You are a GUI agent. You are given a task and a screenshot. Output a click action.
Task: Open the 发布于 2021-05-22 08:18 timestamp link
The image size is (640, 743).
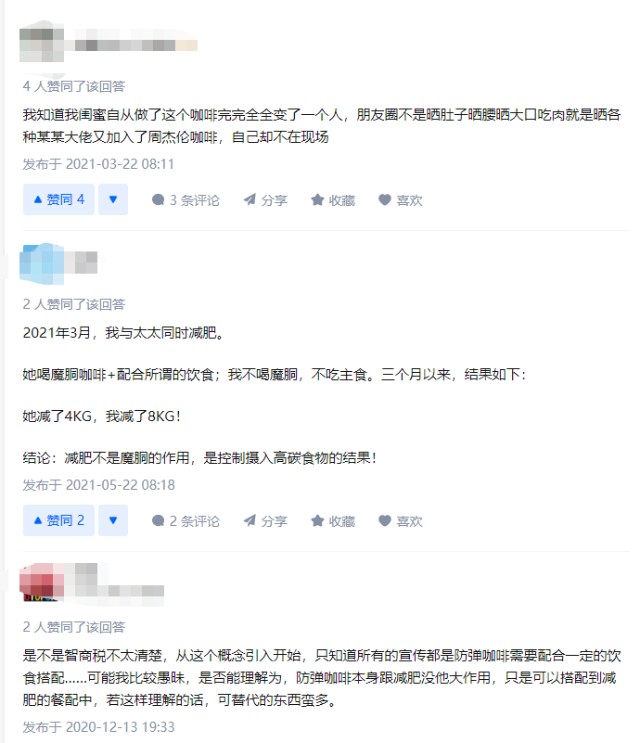click(x=99, y=485)
